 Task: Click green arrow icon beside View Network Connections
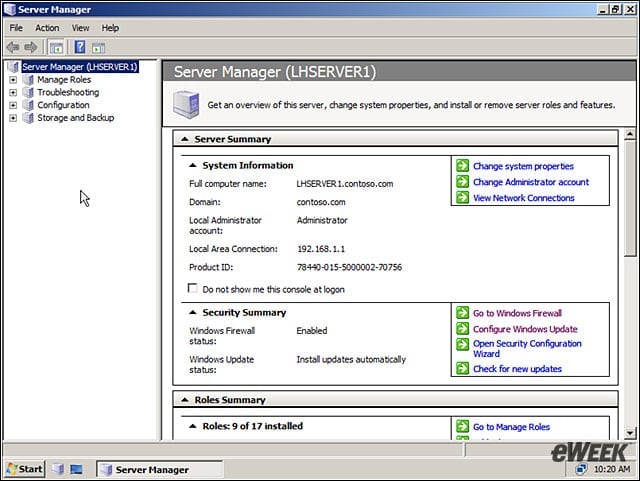pyautogui.click(x=462, y=197)
